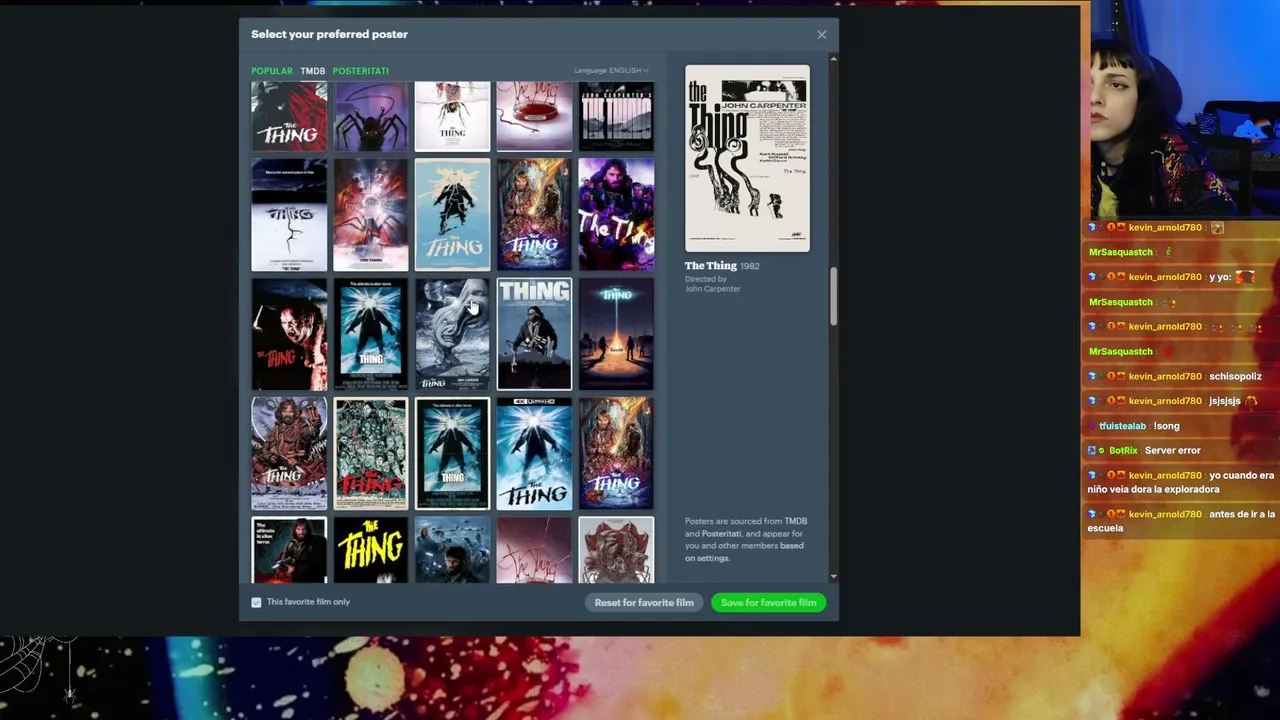The width and height of the screenshot is (1280, 720).
Task: Open the TMDB link in poster sources note
Action: [796, 521]
